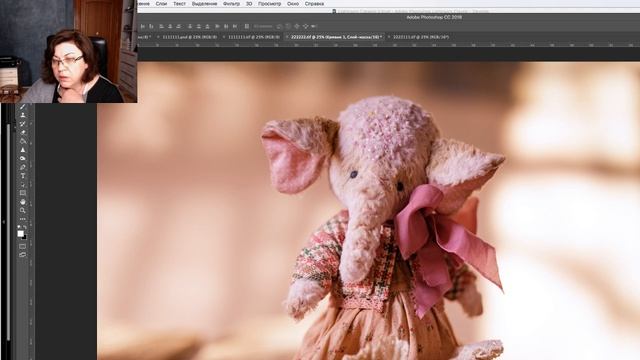The width and height of the screenshot is (640, 360).
Task: Select the Clone Stamp tool
Action: tap(23, 115)
